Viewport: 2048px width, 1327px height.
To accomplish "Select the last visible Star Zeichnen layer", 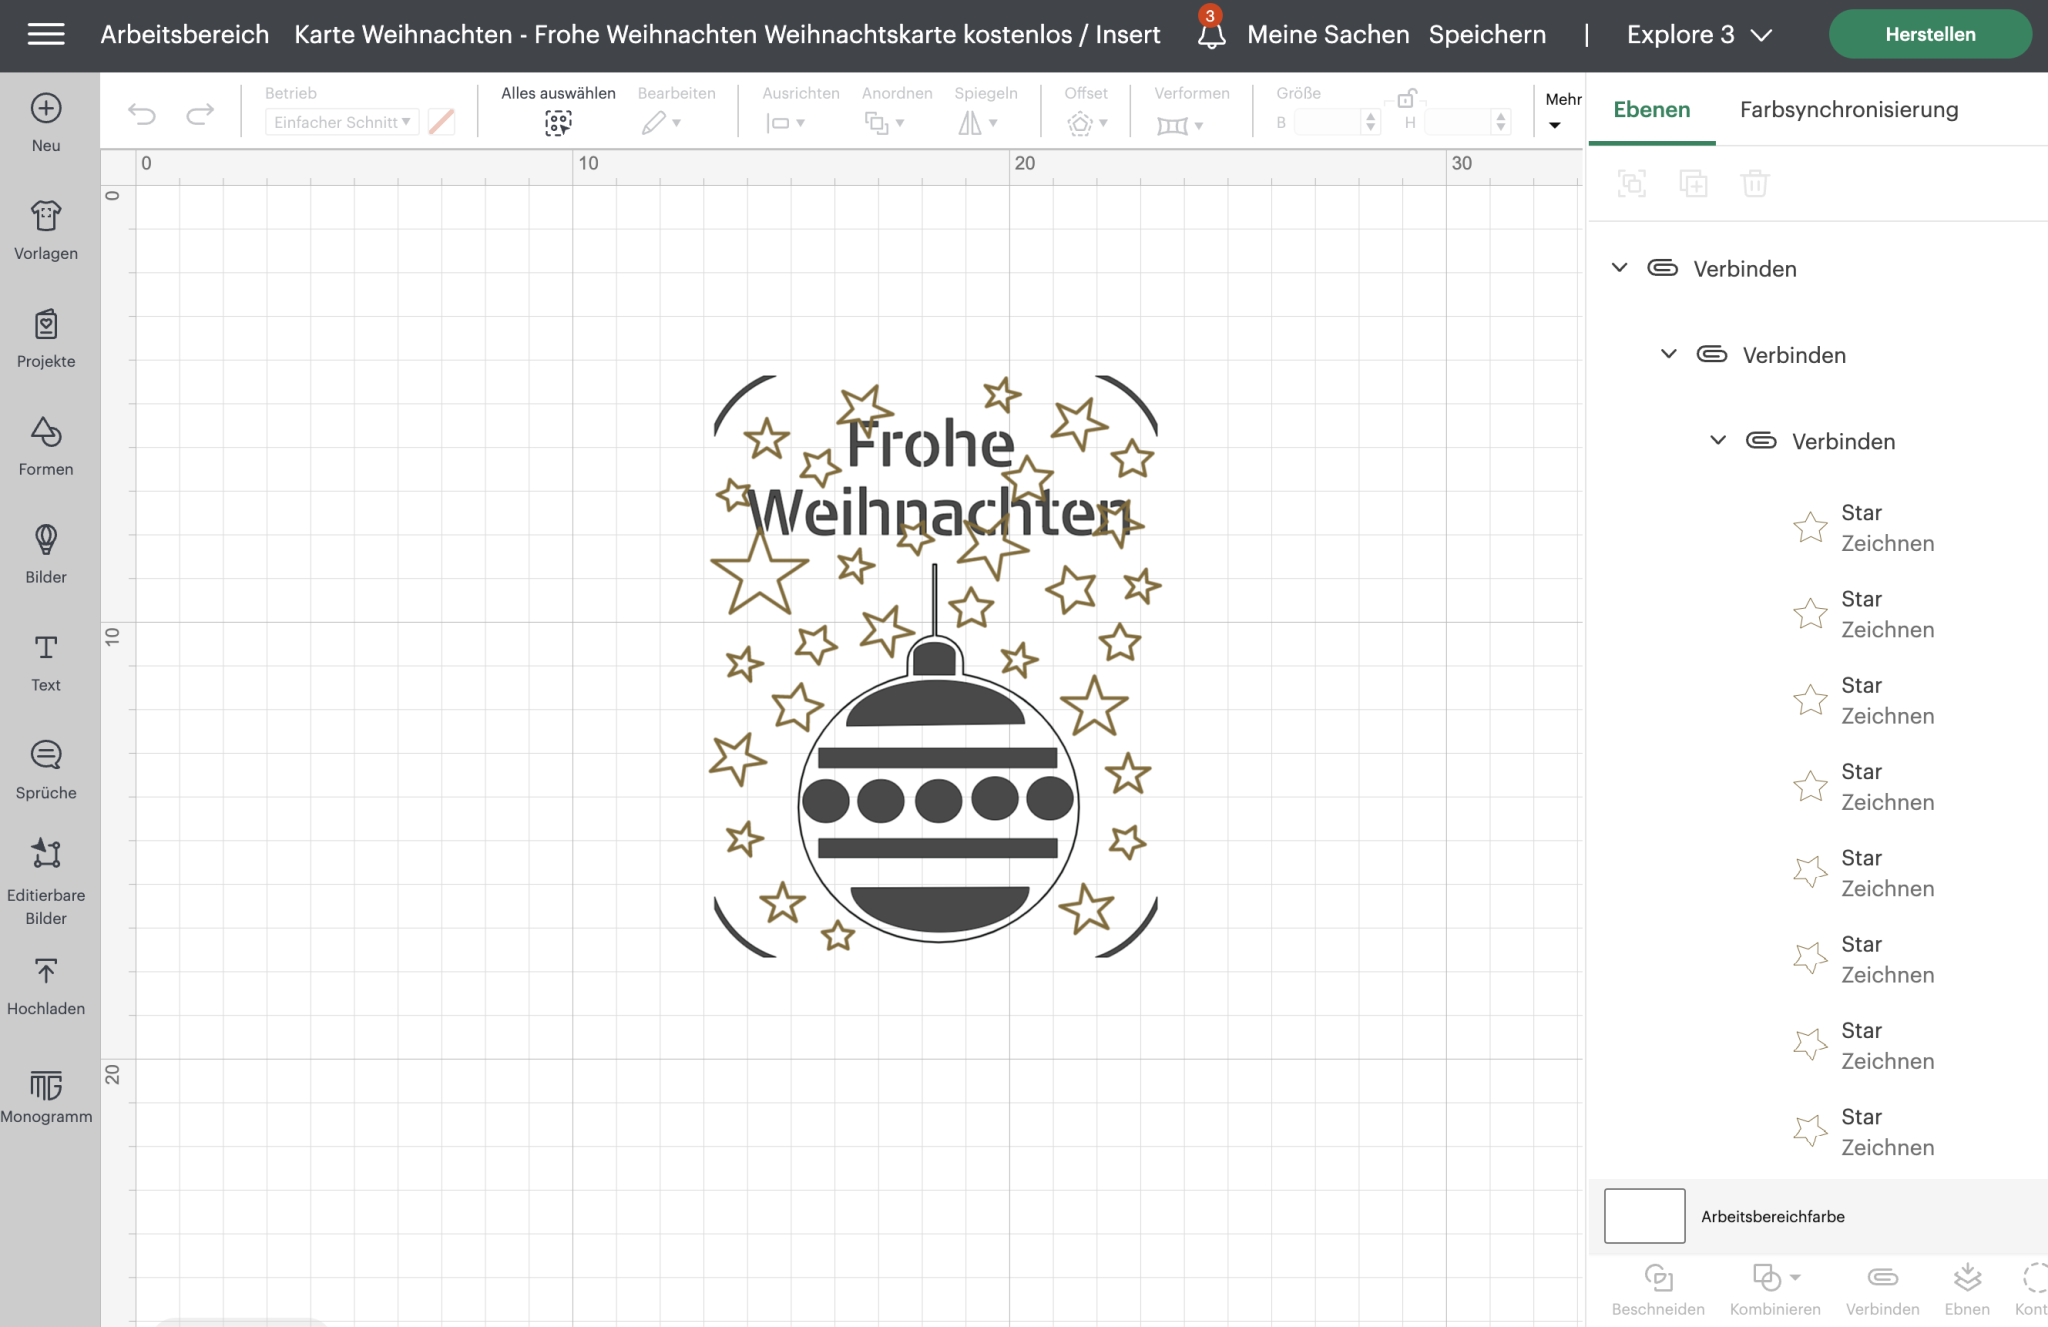I will 1866,1132.
